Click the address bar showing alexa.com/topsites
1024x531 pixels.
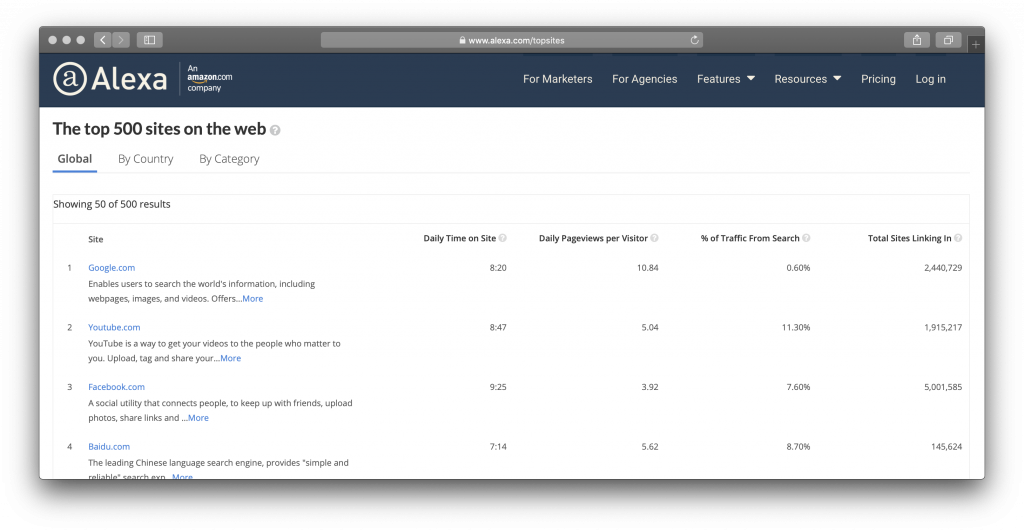[x=511, y=40]
